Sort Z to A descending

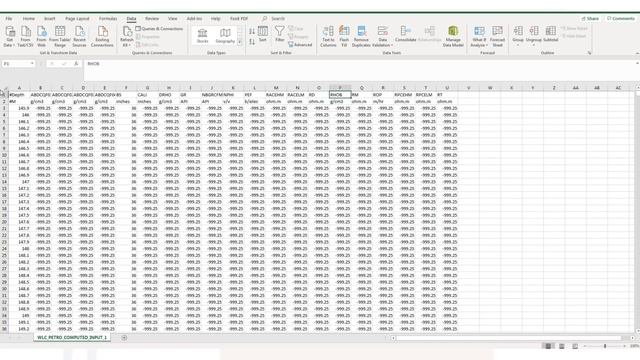click(252, 42)
